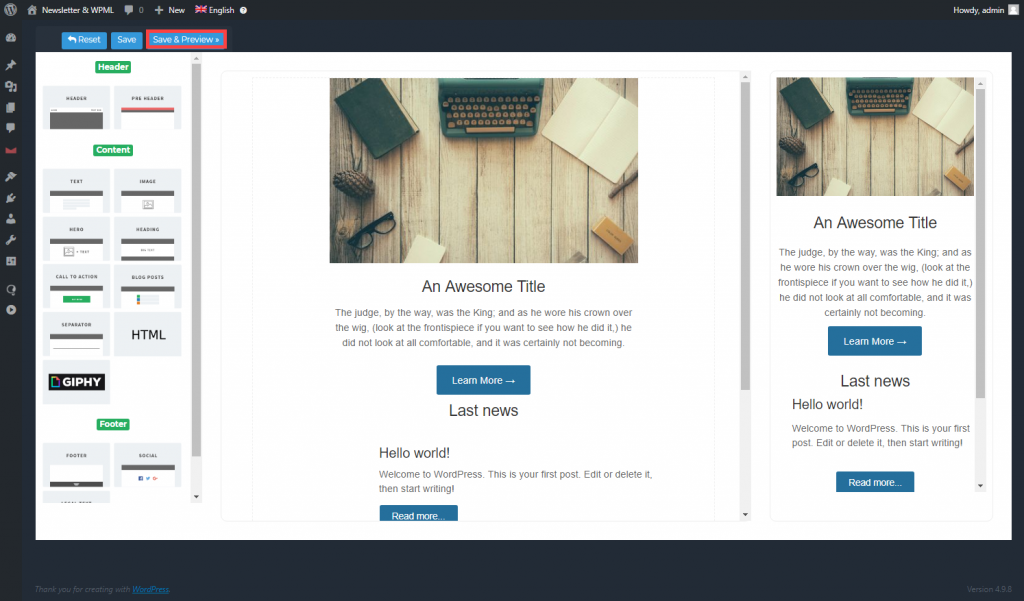Click Learn More in the mobile preview
Viewport: 1024px width, 601px height.
tap(874, 341)
